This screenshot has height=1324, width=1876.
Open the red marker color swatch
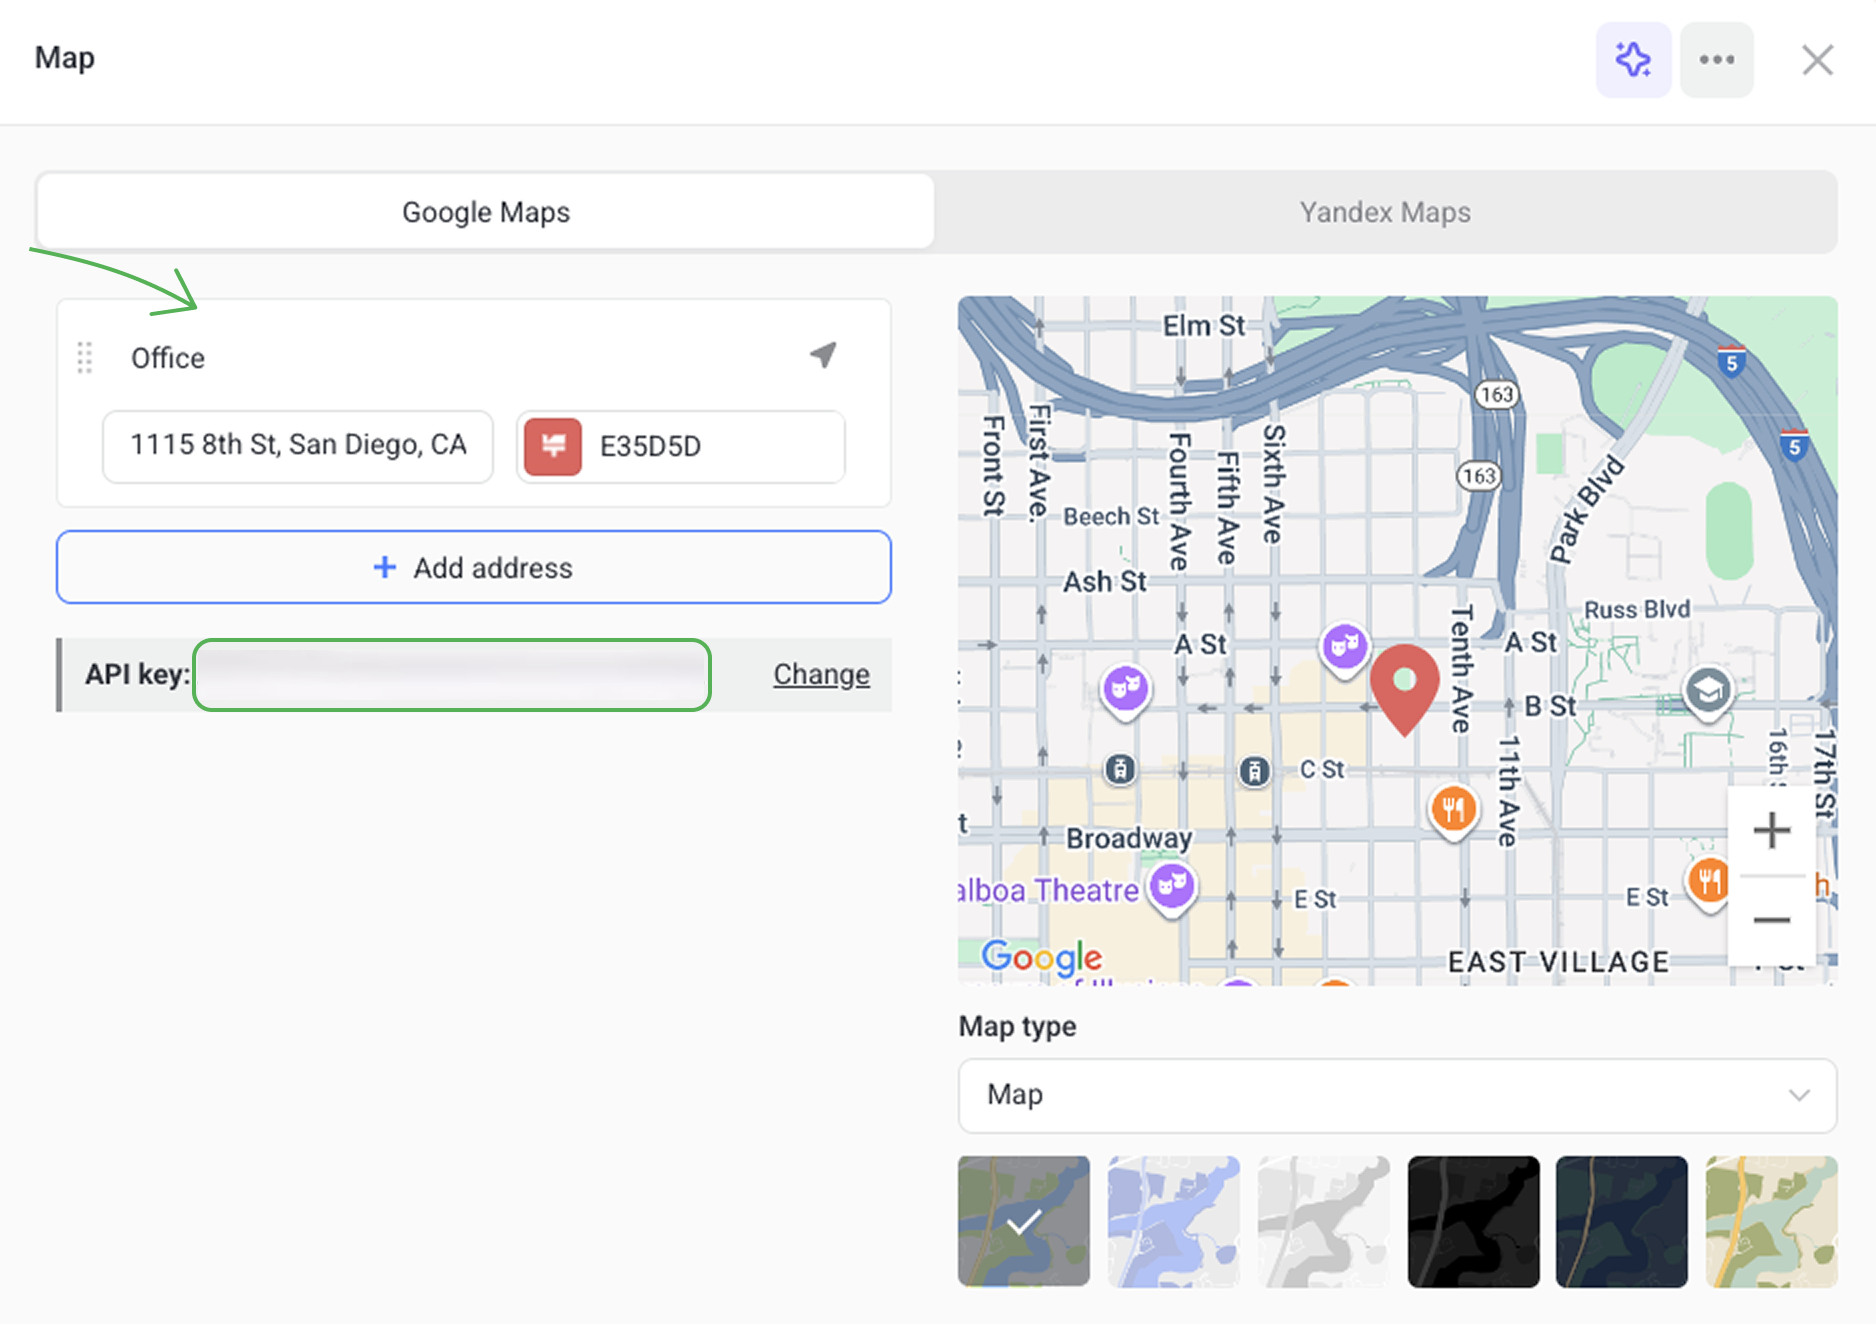coord(553,446)
